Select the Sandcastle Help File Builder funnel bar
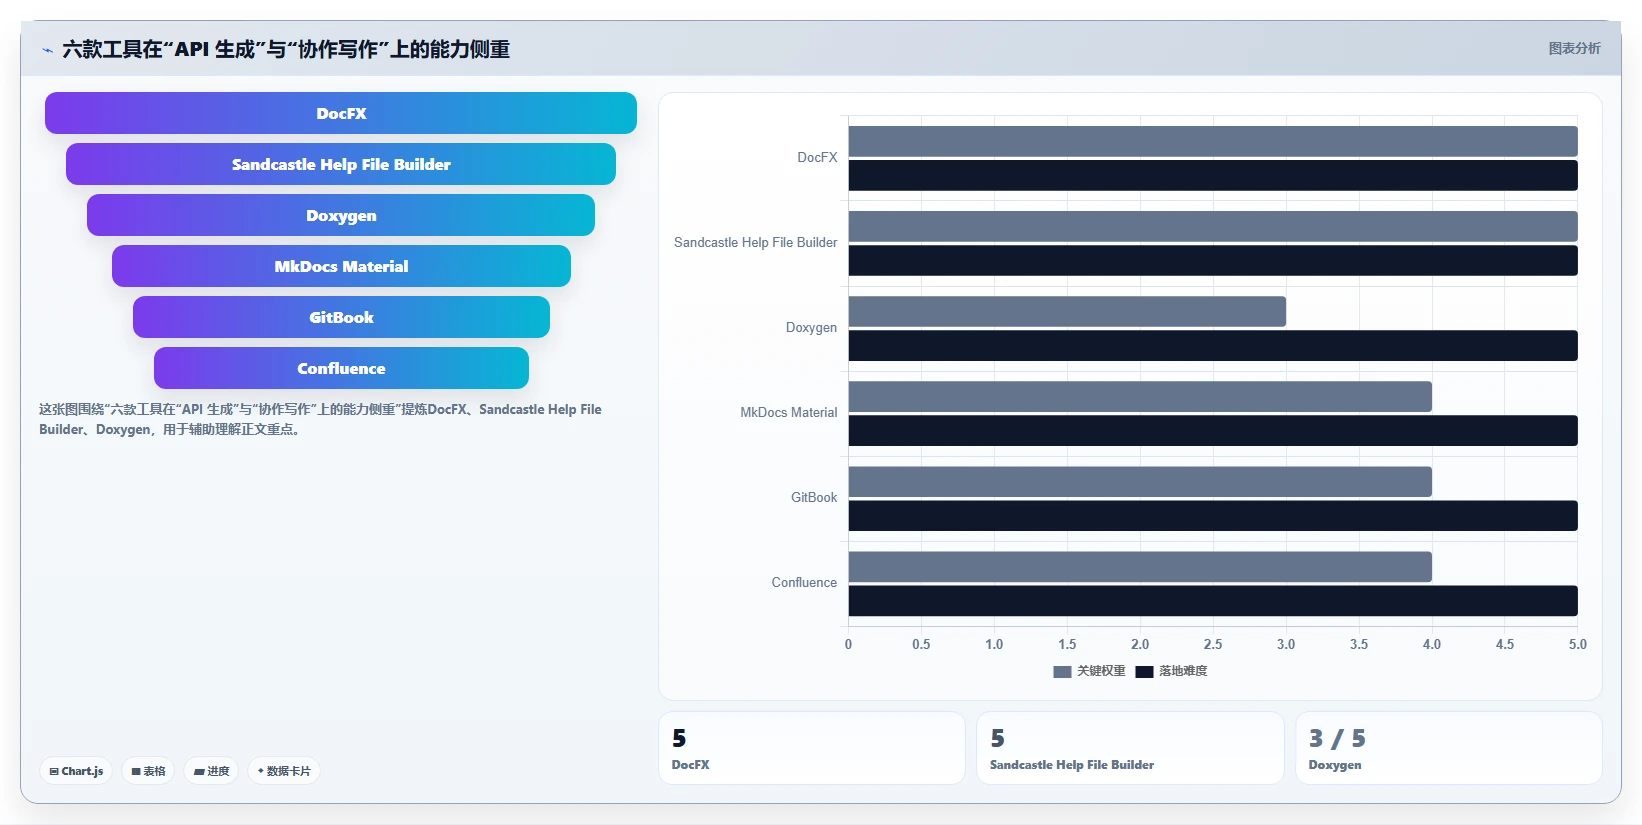 click(341, 164)
